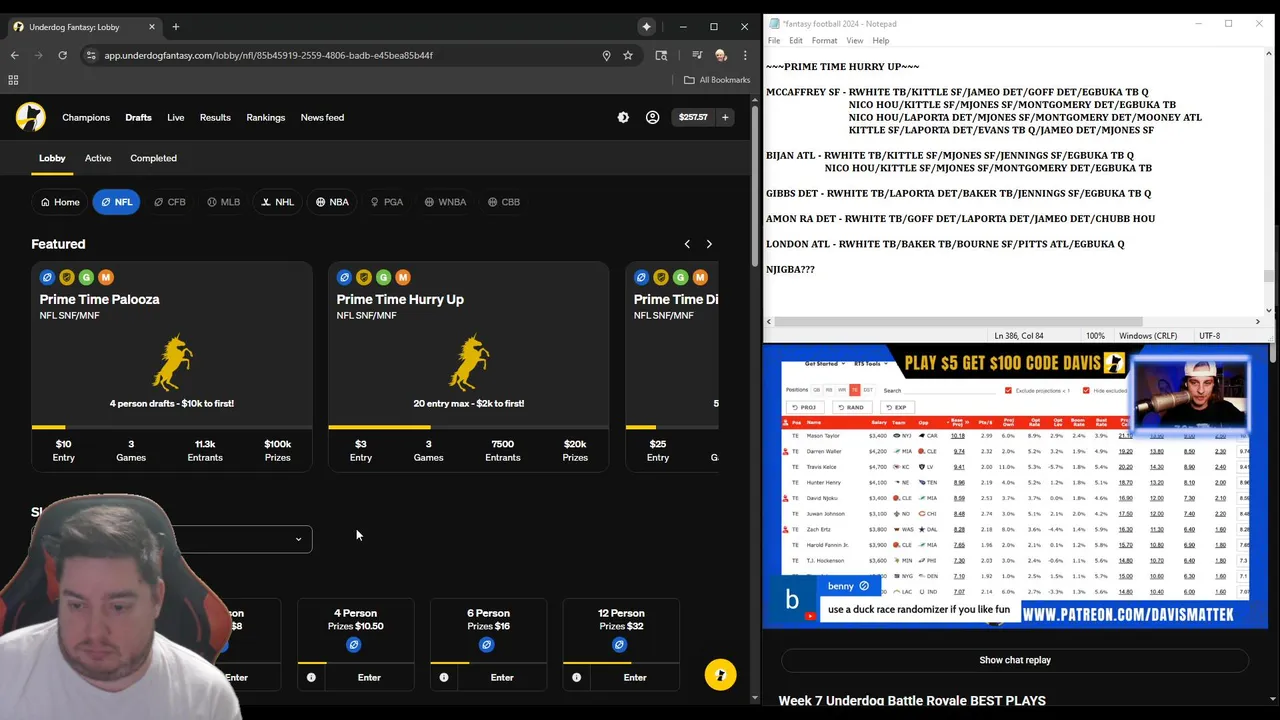Open Drafts in the top navigation
This screenshot has height=720, width=1280.
[138, 117]
